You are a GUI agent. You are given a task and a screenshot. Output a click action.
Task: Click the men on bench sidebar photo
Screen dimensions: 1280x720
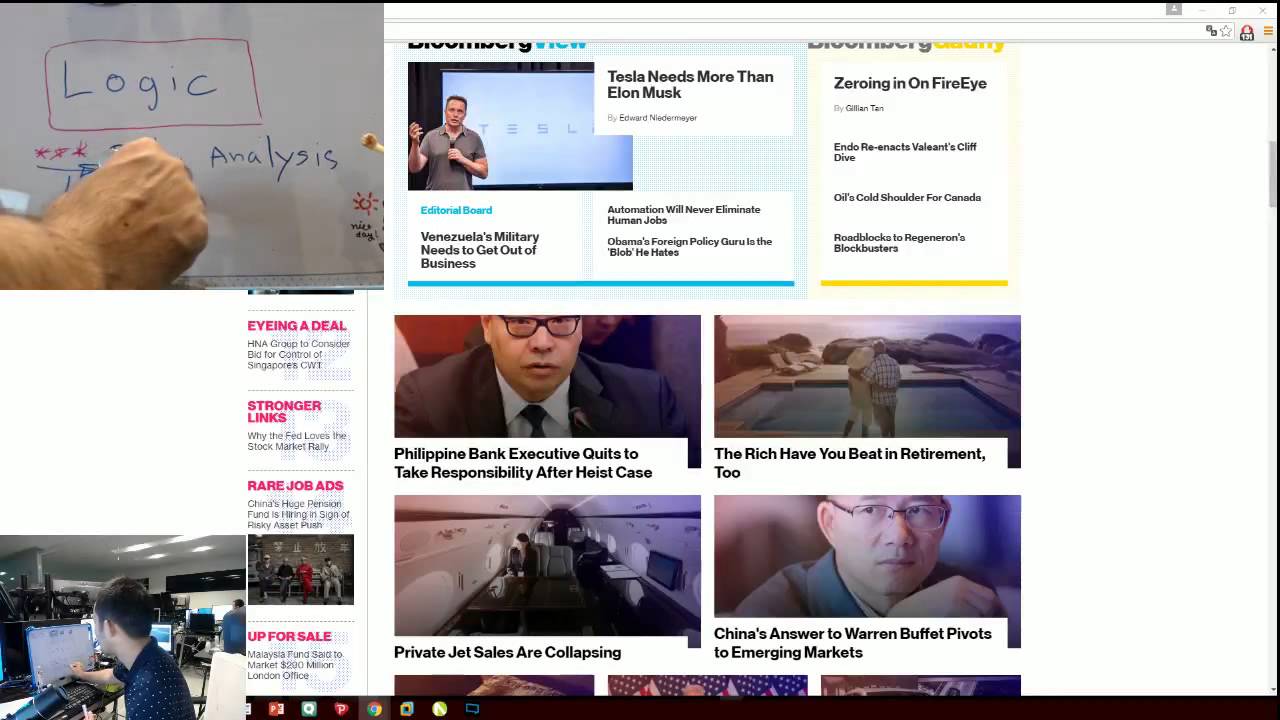pyautogui.click(x=300, y=570)
